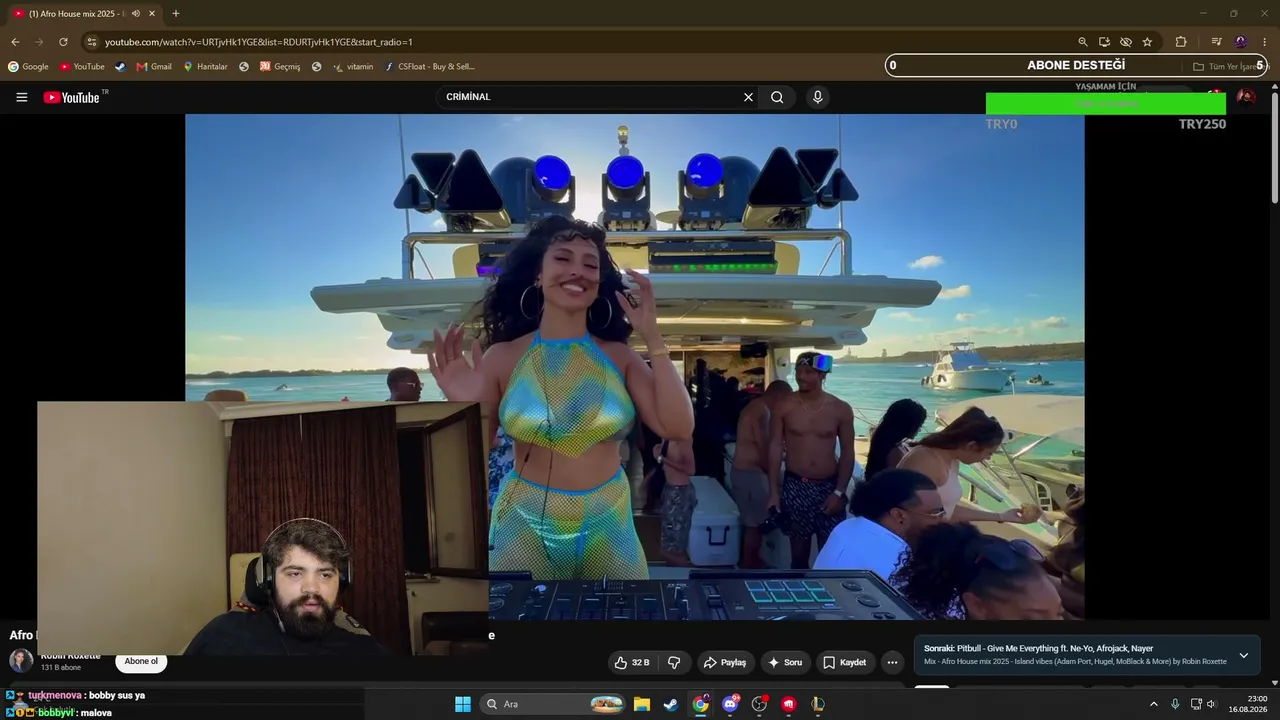Open site information icon in address bar

[92, 42]
